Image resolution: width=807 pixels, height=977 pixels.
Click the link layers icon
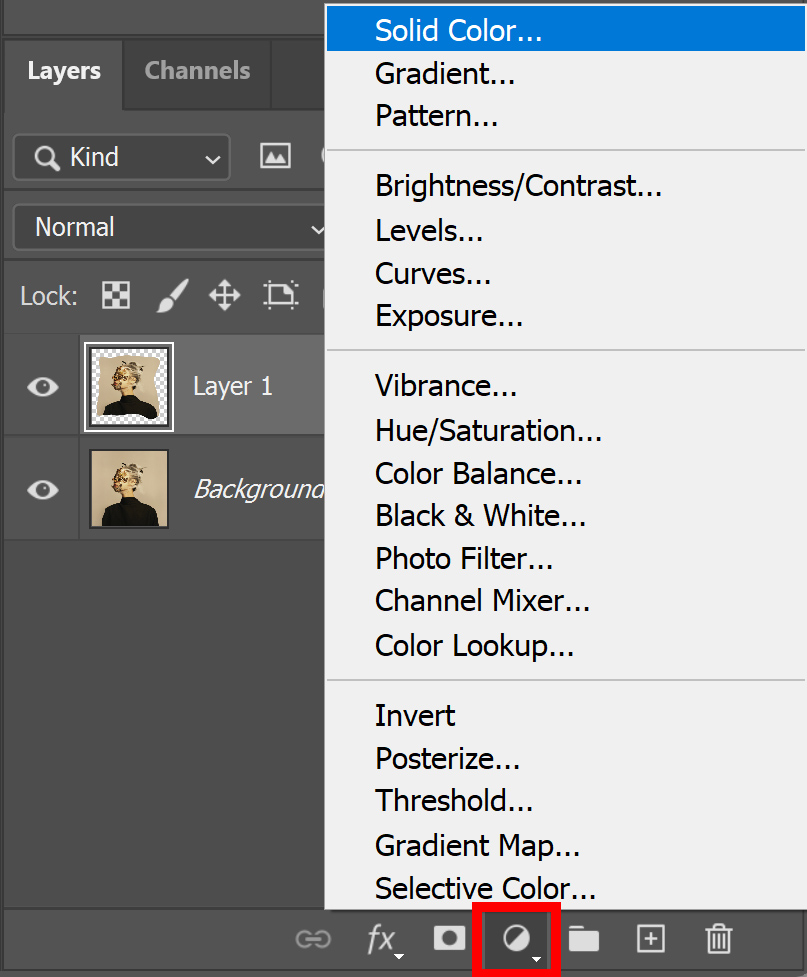click(312, 939)
